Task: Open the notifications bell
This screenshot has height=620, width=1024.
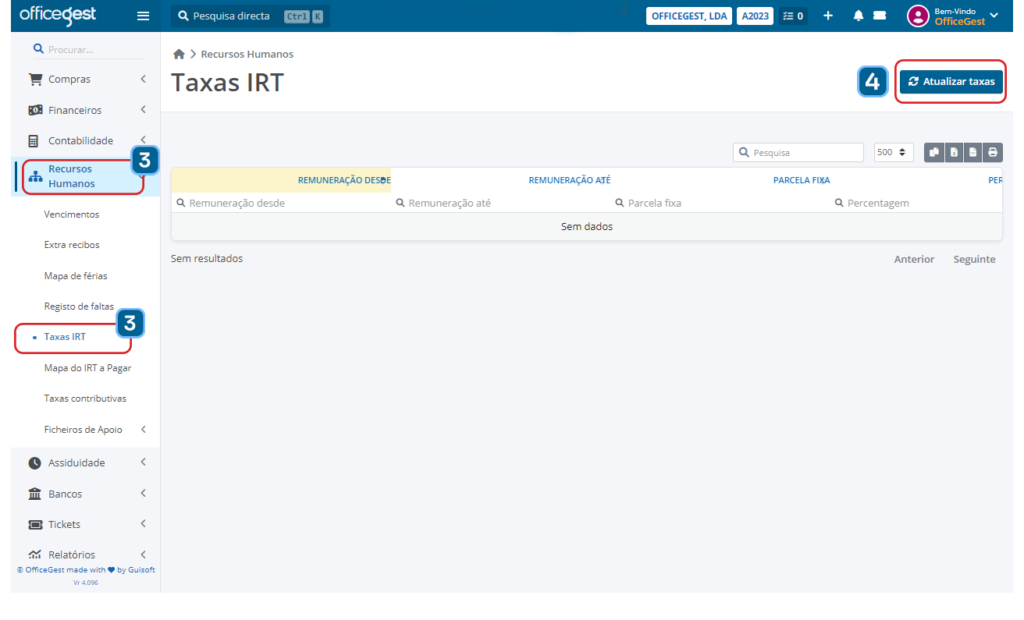Action: [x=858, y=16]
